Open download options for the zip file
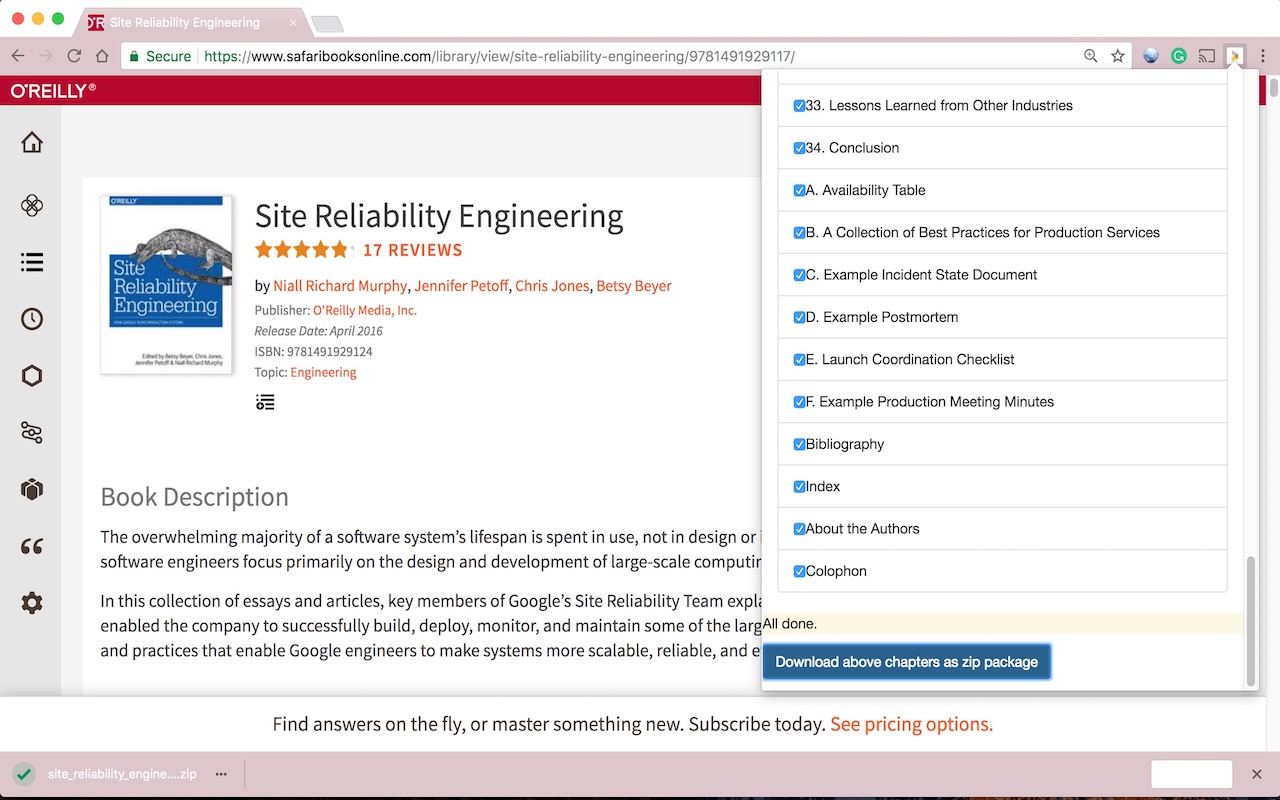This screenshot has height=800, width=1280. [x=221, y=774]
